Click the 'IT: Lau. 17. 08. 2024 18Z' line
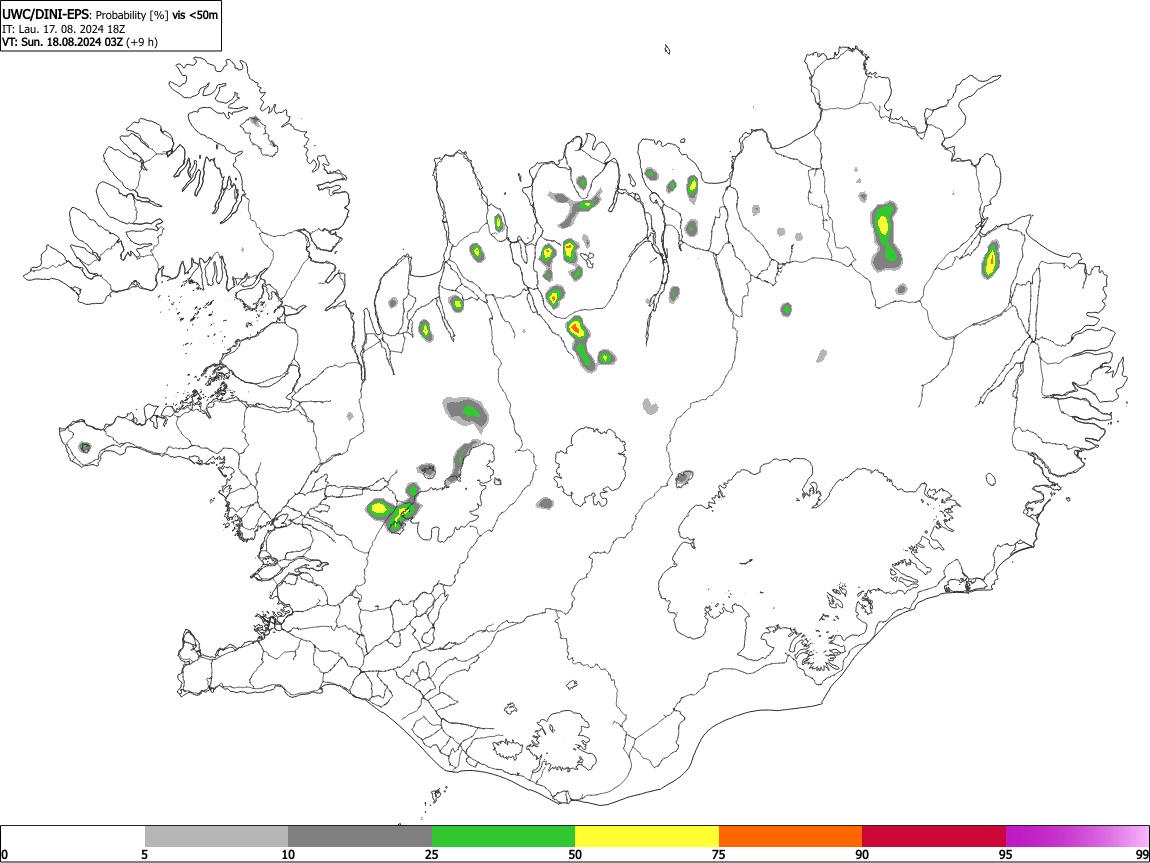The image size is (1150, 863). 64,29
